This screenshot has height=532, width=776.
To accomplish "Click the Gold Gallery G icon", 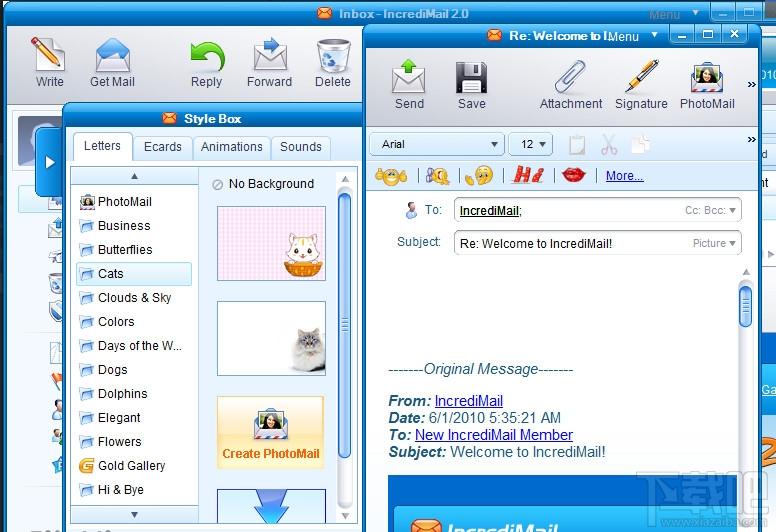I will (86, 466).
